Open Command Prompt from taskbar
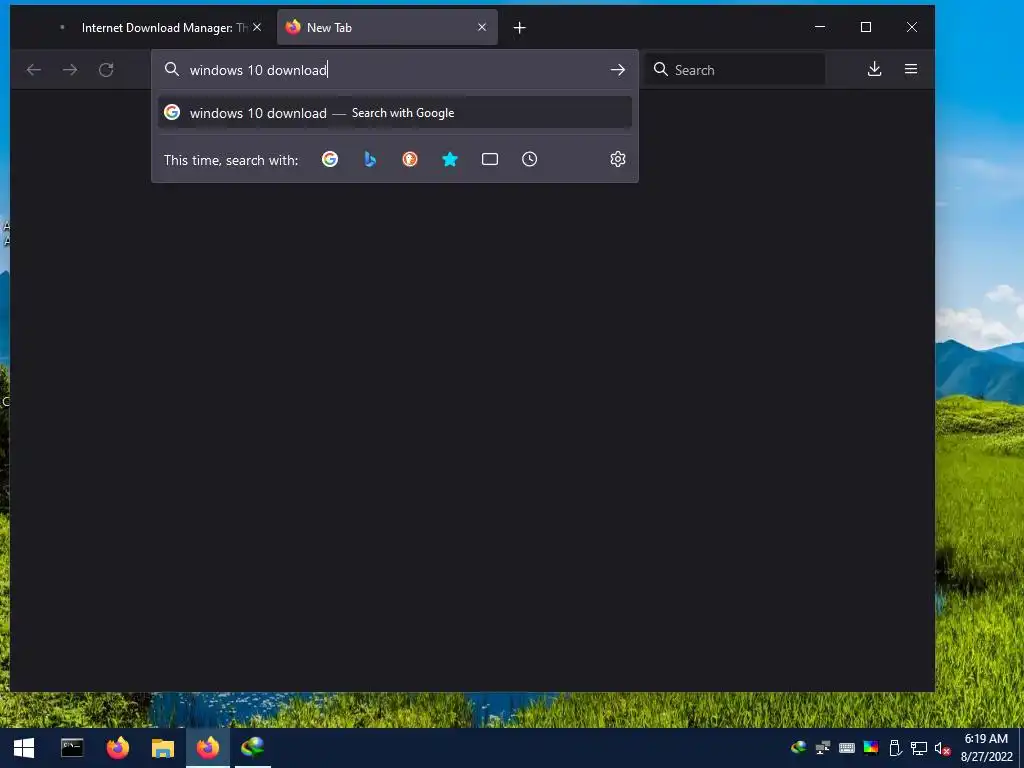Screen dimensions: 1024x768 (72, 748)
